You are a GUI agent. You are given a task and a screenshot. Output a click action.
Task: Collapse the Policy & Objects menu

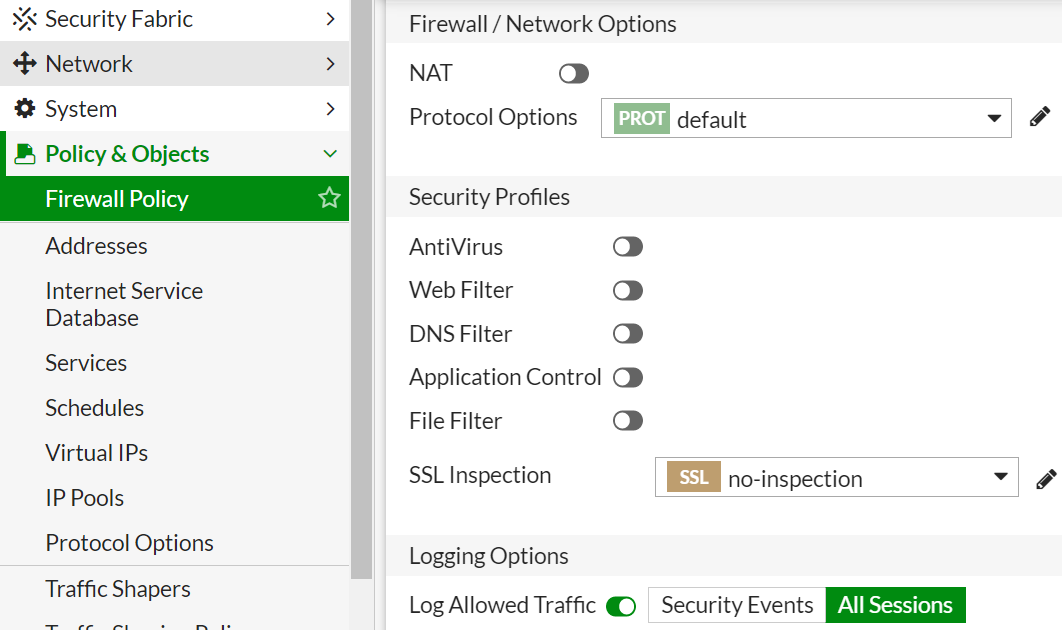(329, 154)
